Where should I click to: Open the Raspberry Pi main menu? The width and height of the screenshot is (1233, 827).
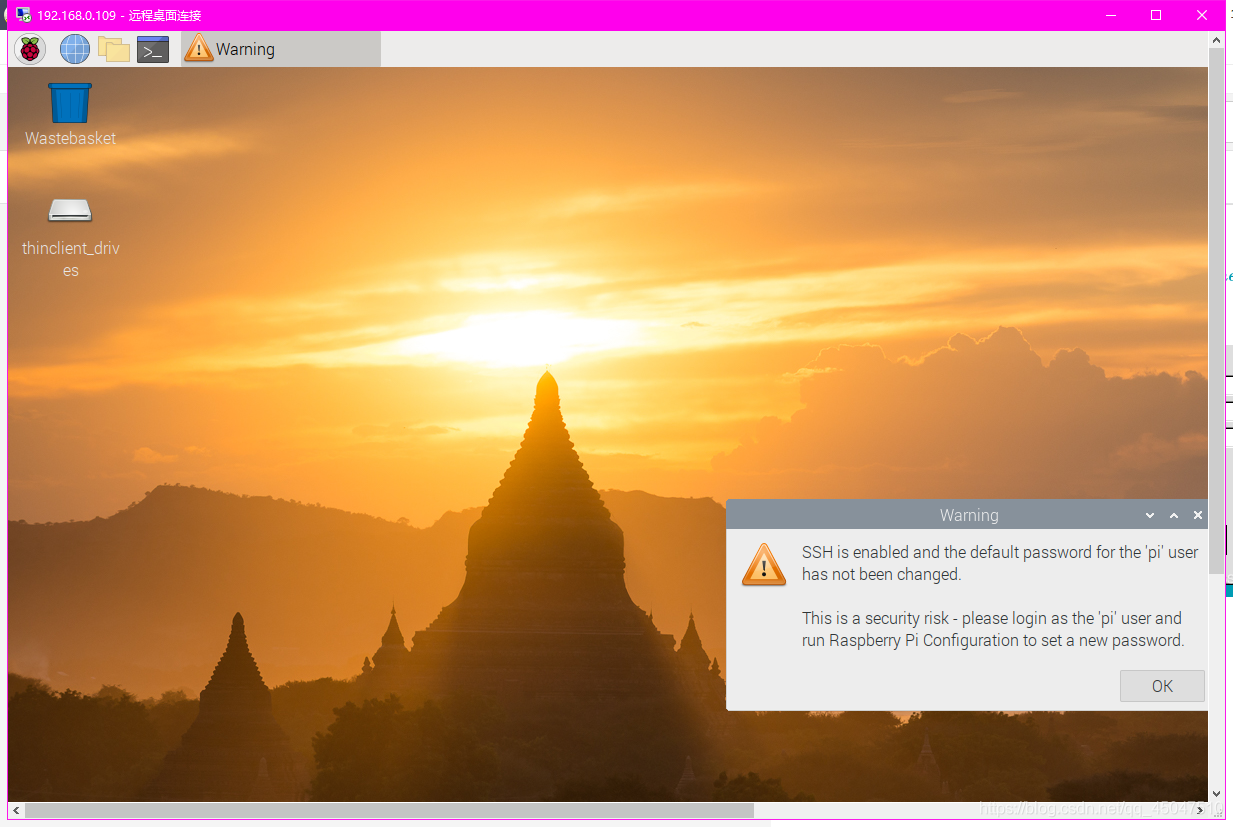tap(30, 49)
